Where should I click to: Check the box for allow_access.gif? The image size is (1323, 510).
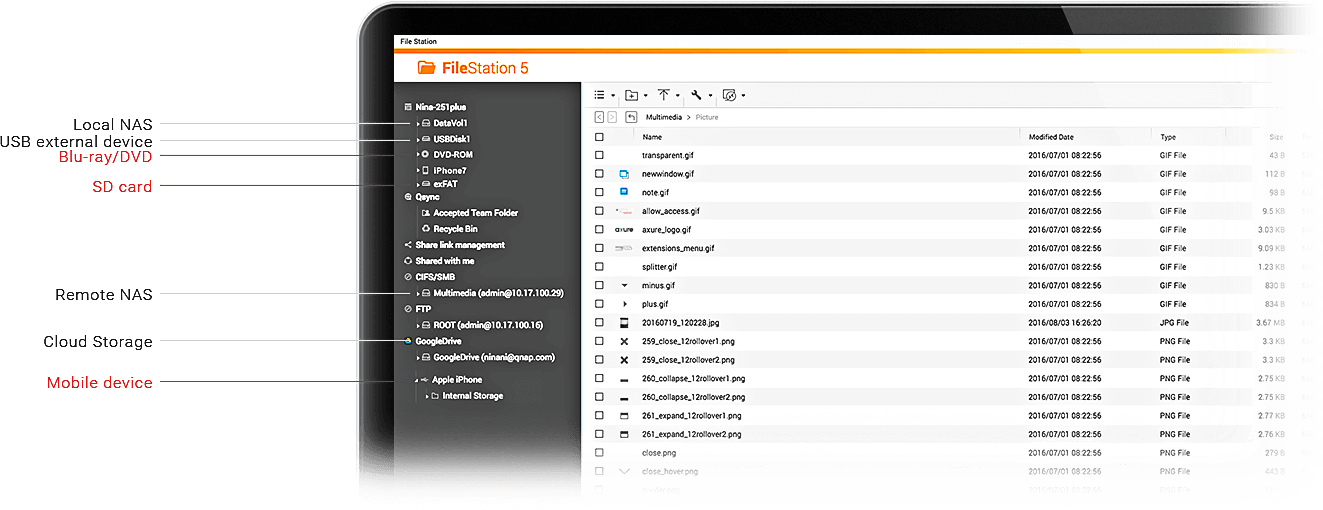(x=599, y=211)
